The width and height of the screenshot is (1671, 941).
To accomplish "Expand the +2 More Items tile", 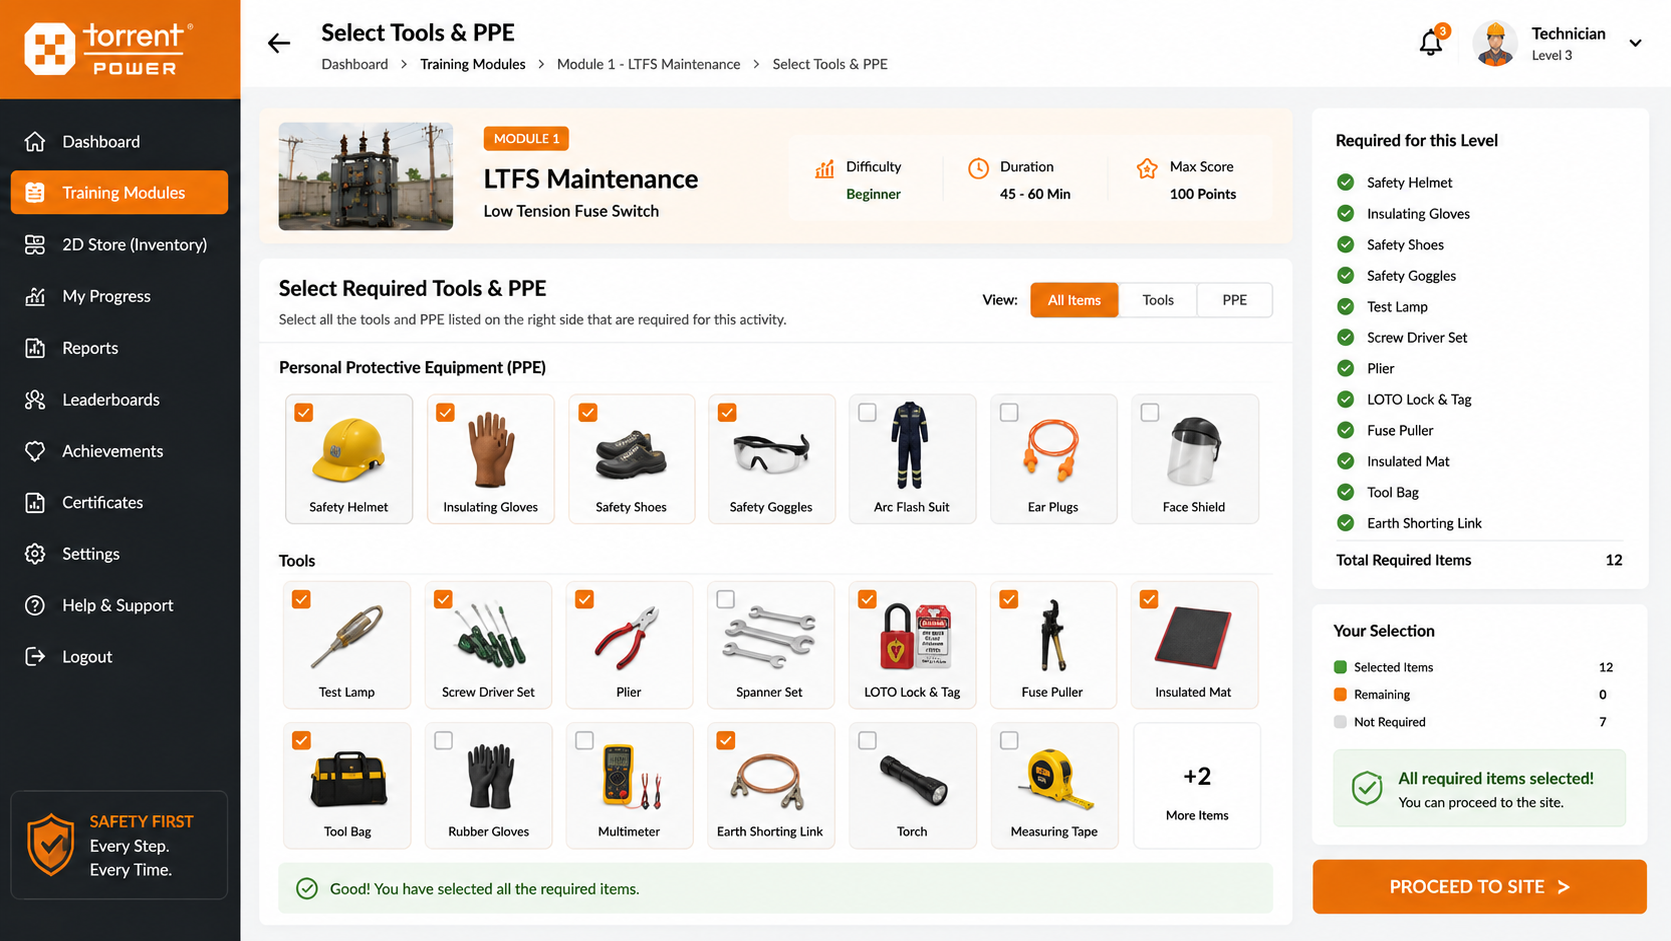I will (1197, 786).
